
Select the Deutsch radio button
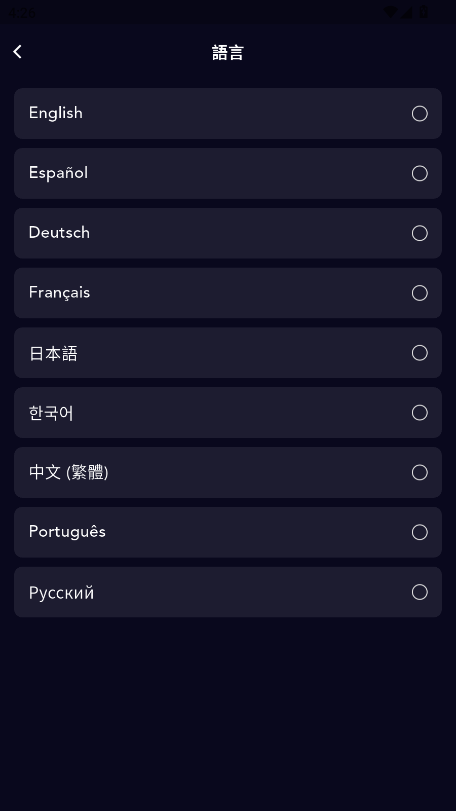tap(419, 233)
